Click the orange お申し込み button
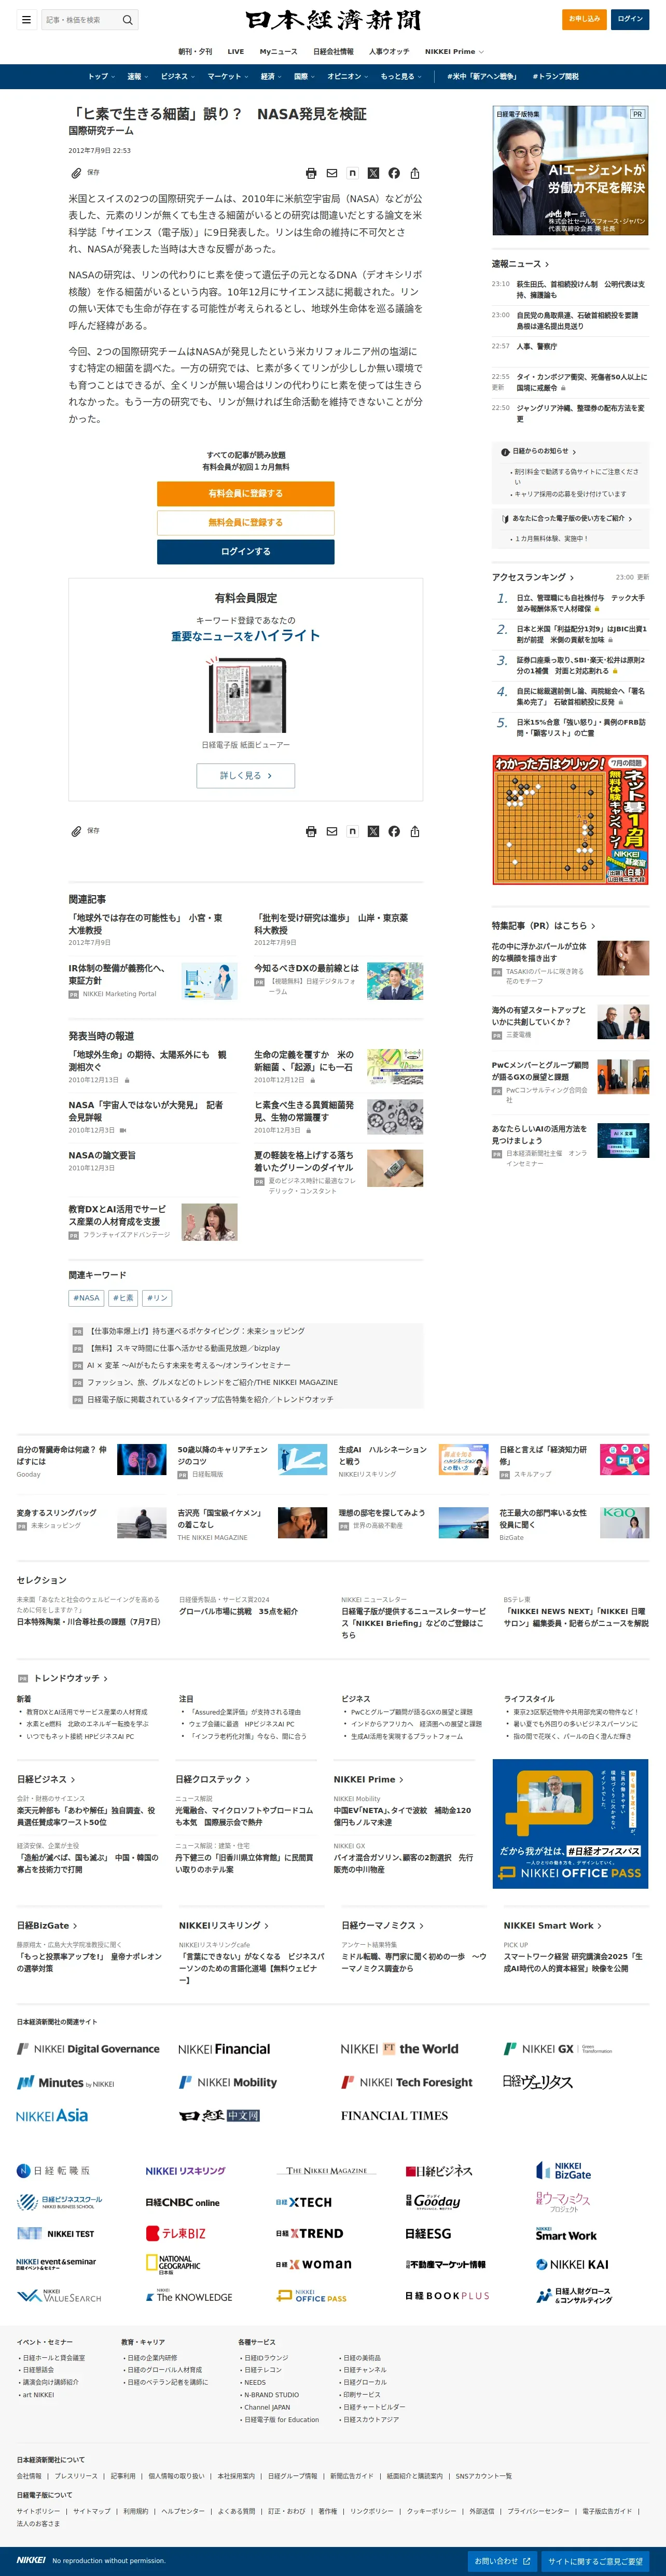Screen dimensions: 666x2576 pos(584,19)
